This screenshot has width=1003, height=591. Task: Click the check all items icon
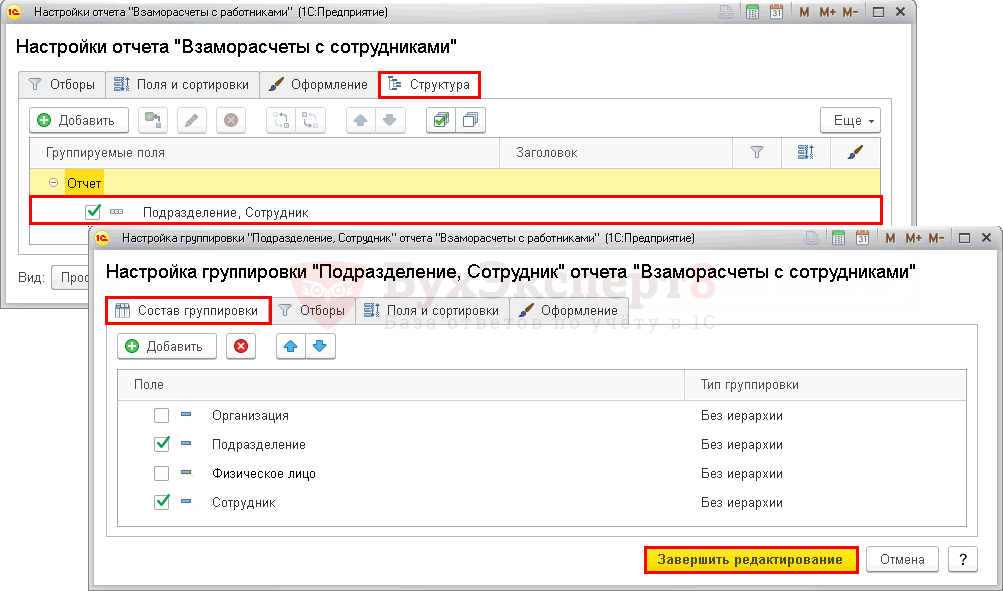point(441,120)
